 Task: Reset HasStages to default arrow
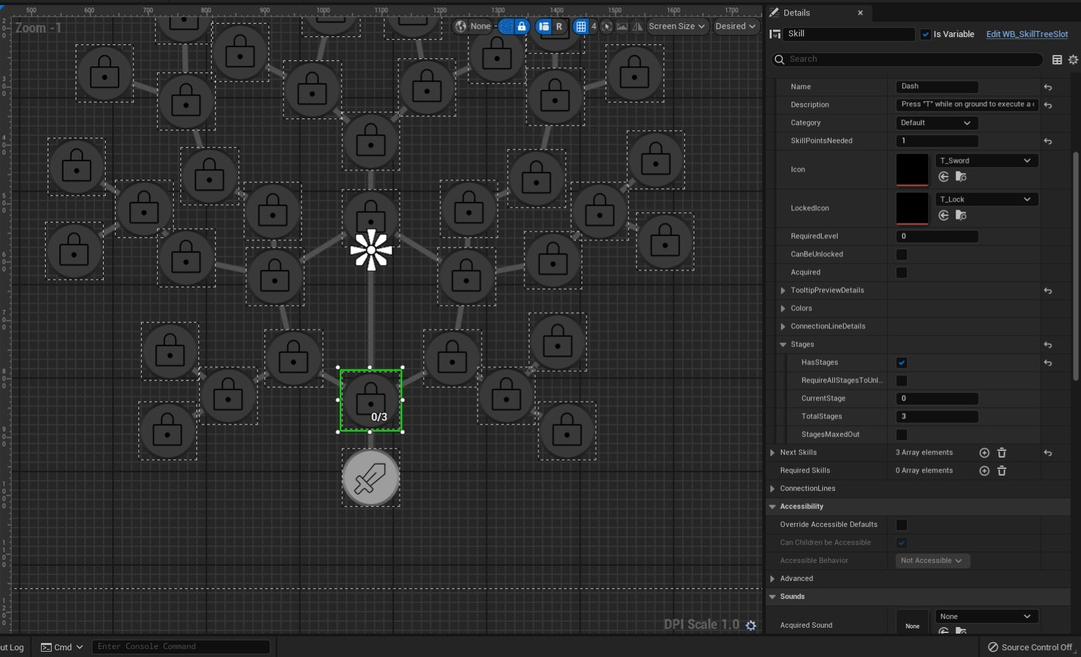(x=1048, y=363)
